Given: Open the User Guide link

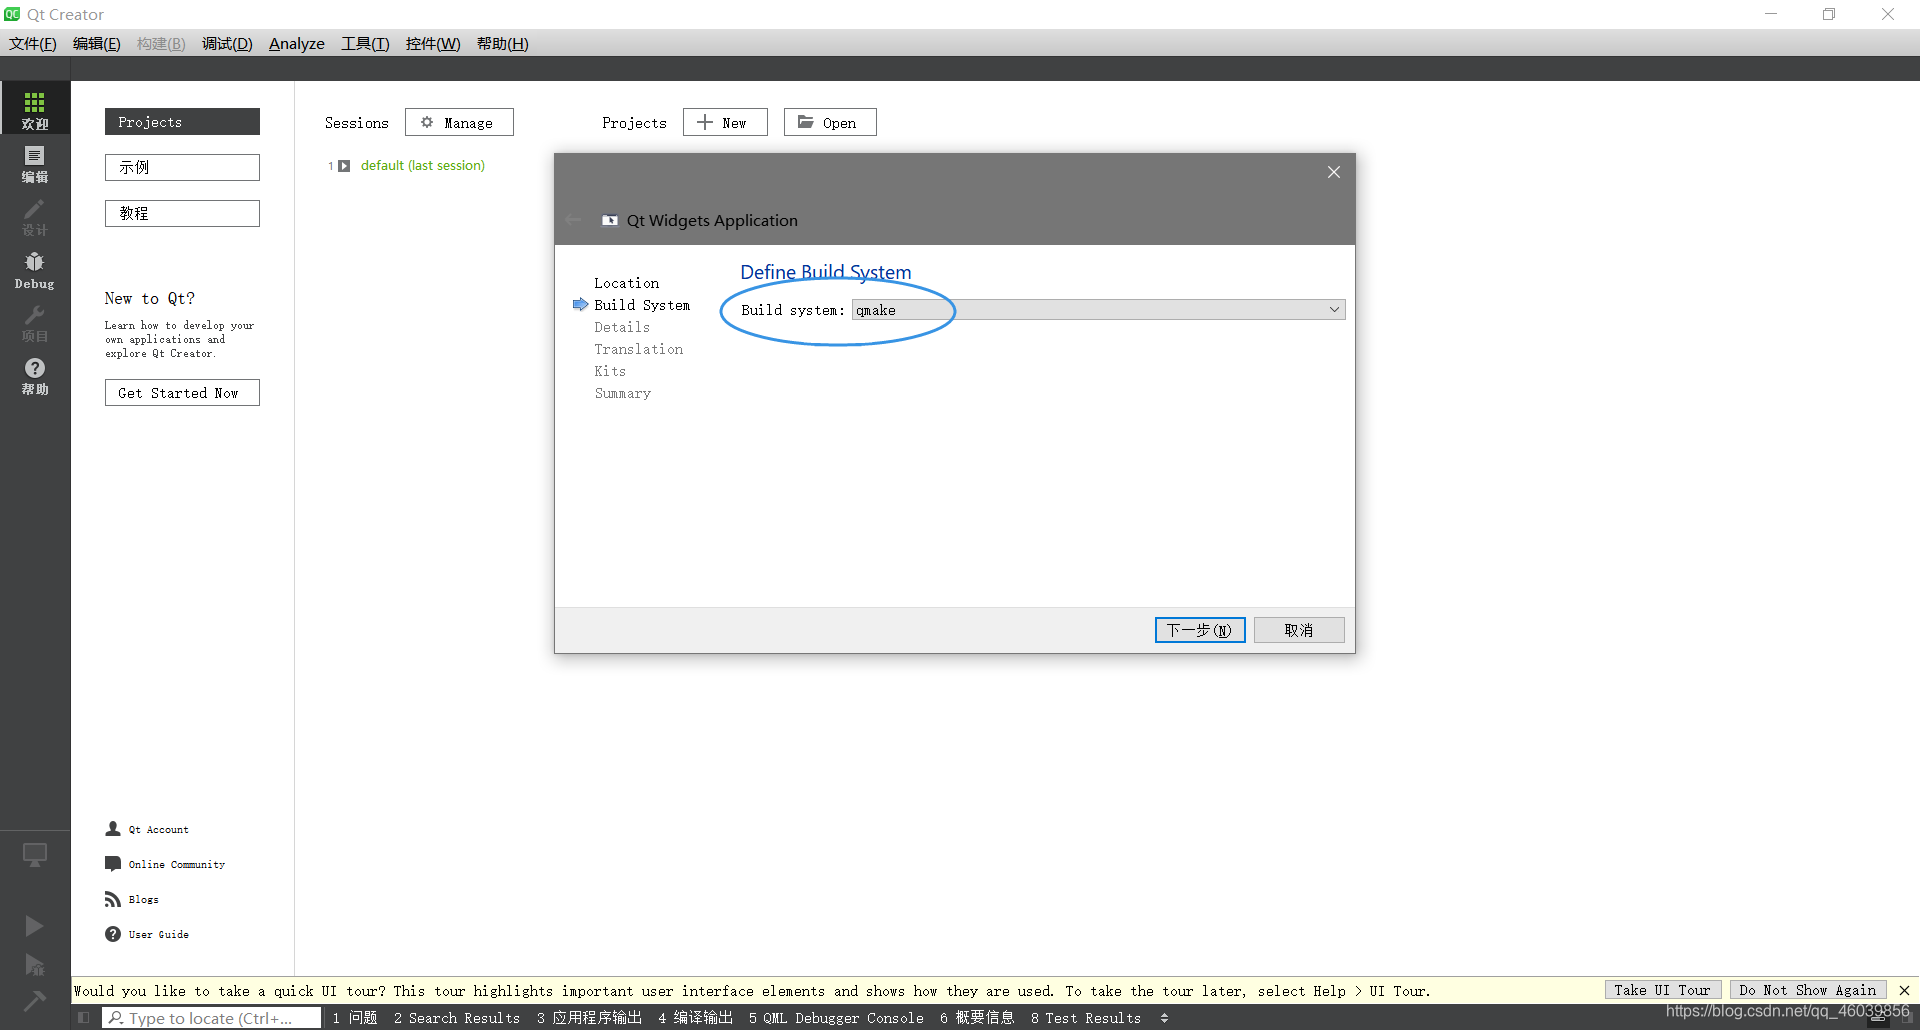Looking at the screenshot, I should click(x=159, y=935).
